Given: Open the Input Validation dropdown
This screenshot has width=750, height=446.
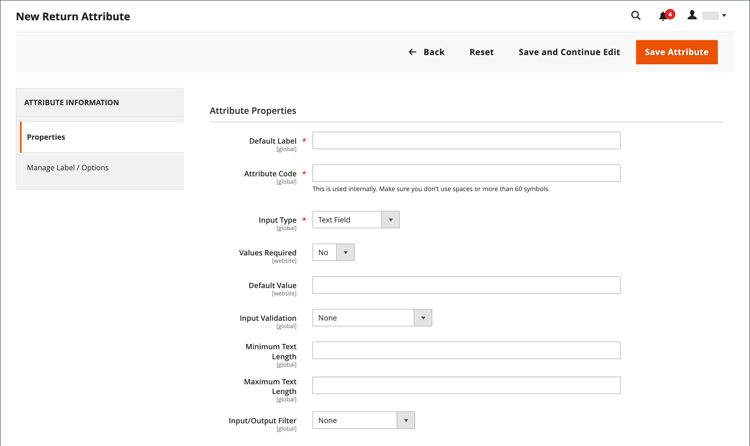Looking at the screenshot, I should pyautogui.click(x=372, y=318).
